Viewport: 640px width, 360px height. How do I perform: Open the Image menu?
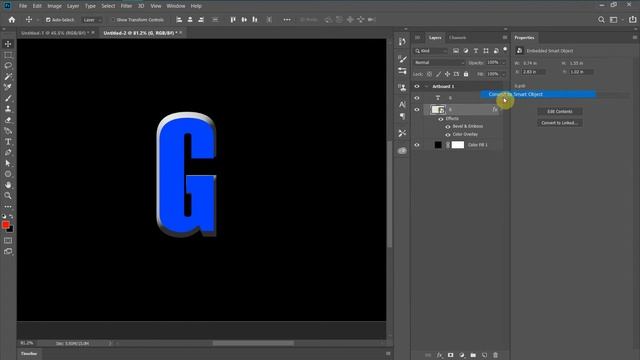(x=54, y=6)
